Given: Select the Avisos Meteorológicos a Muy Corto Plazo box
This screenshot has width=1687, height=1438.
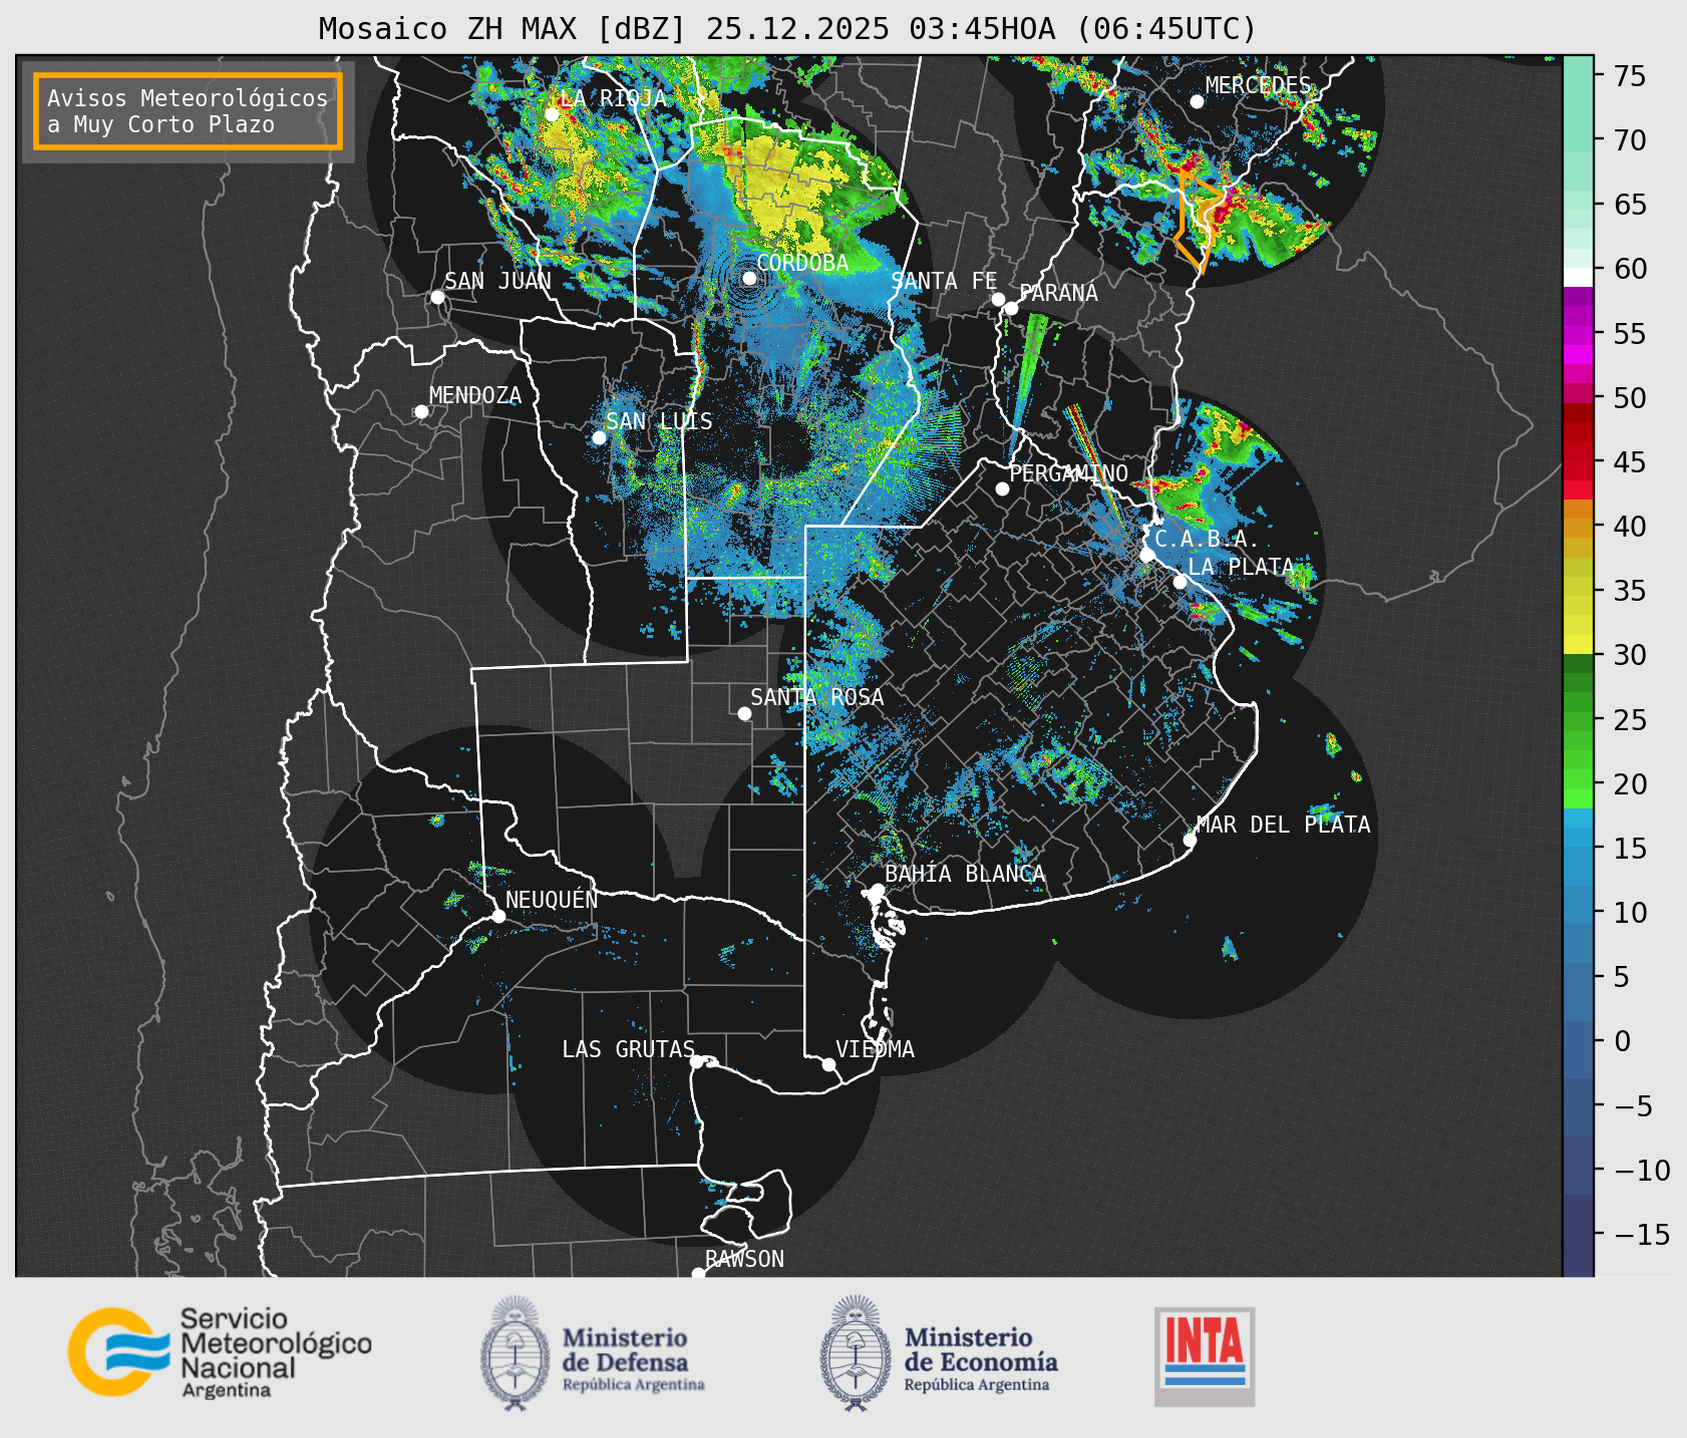Looking at the screenshot, I should [188, 110].
